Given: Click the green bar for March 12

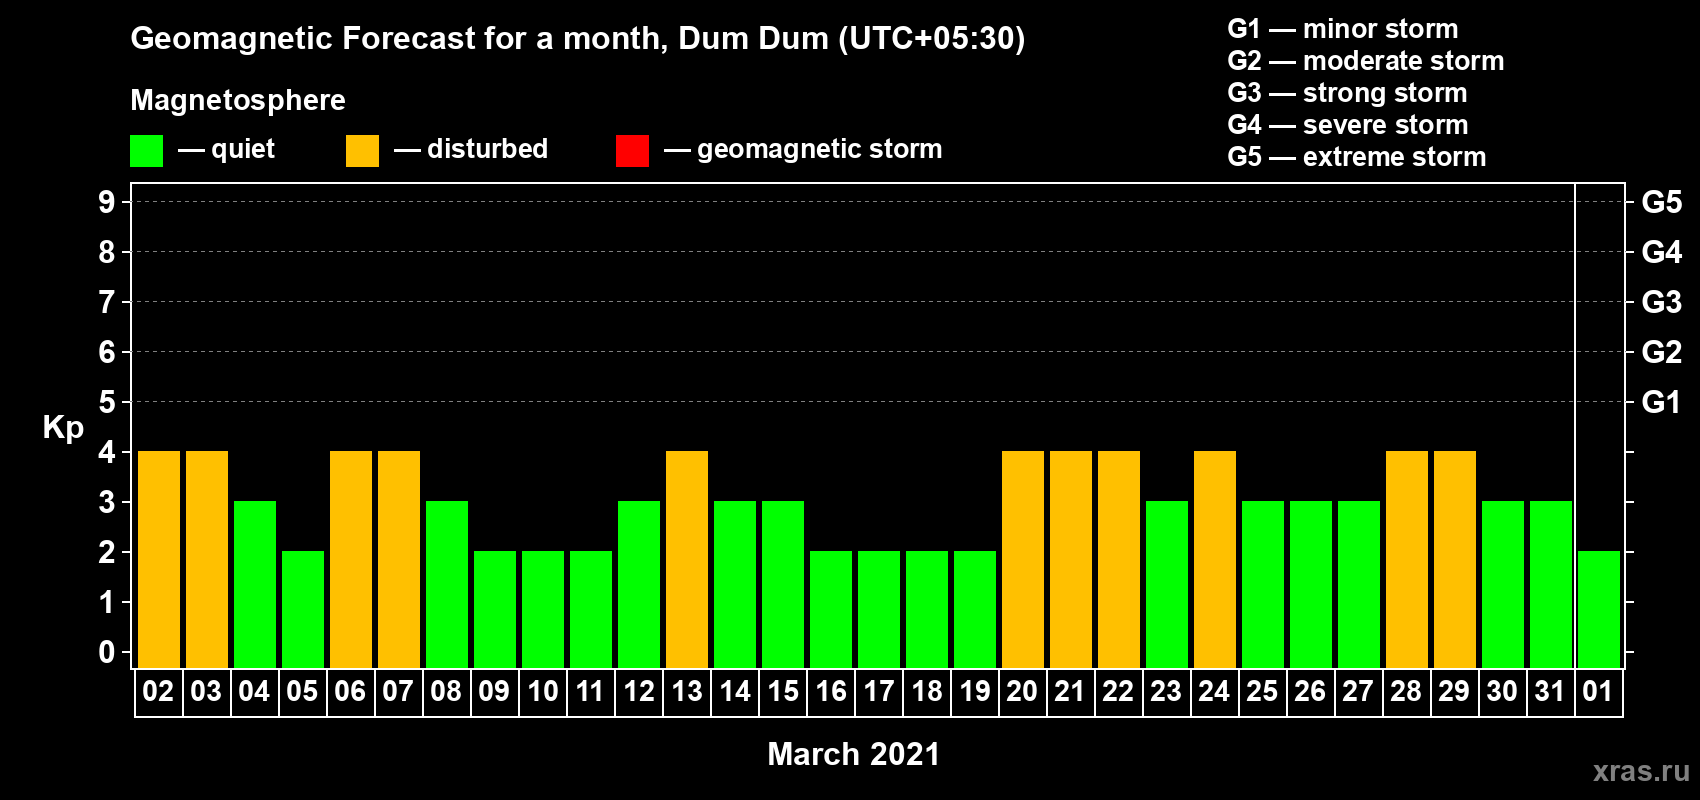Looking at the screenshot, I should (639, 584).
